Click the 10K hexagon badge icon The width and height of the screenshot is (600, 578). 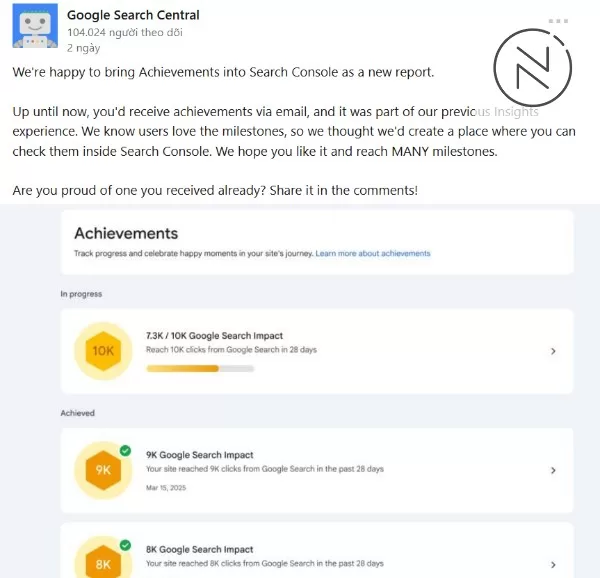(103, 351)
